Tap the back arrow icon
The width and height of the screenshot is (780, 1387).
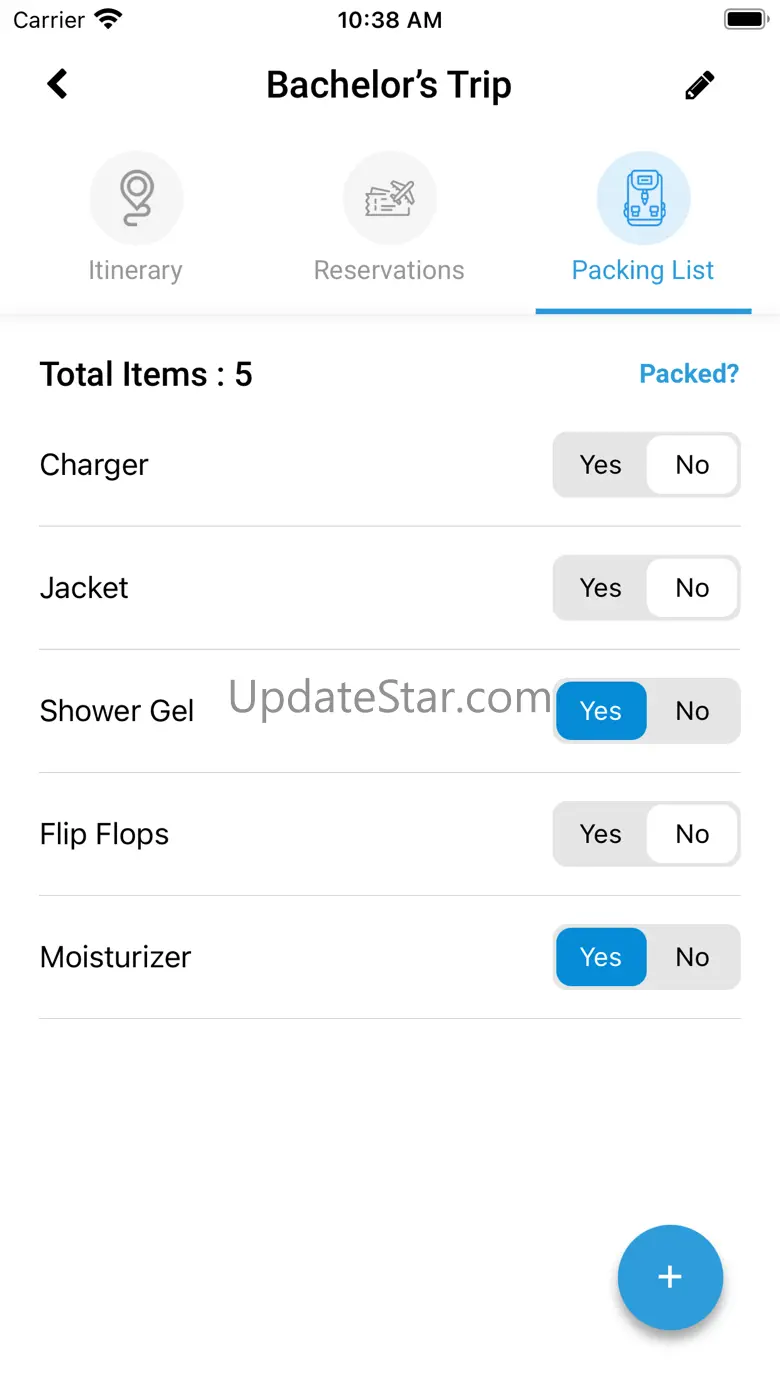(58, 84)
